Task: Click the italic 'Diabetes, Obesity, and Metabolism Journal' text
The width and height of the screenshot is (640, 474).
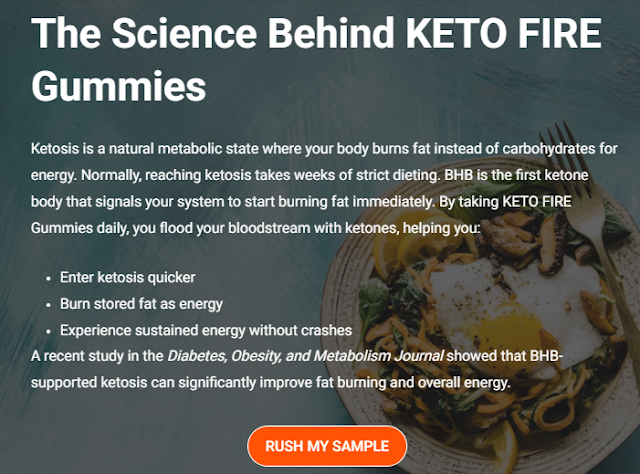Action: (x=305, y=356)
